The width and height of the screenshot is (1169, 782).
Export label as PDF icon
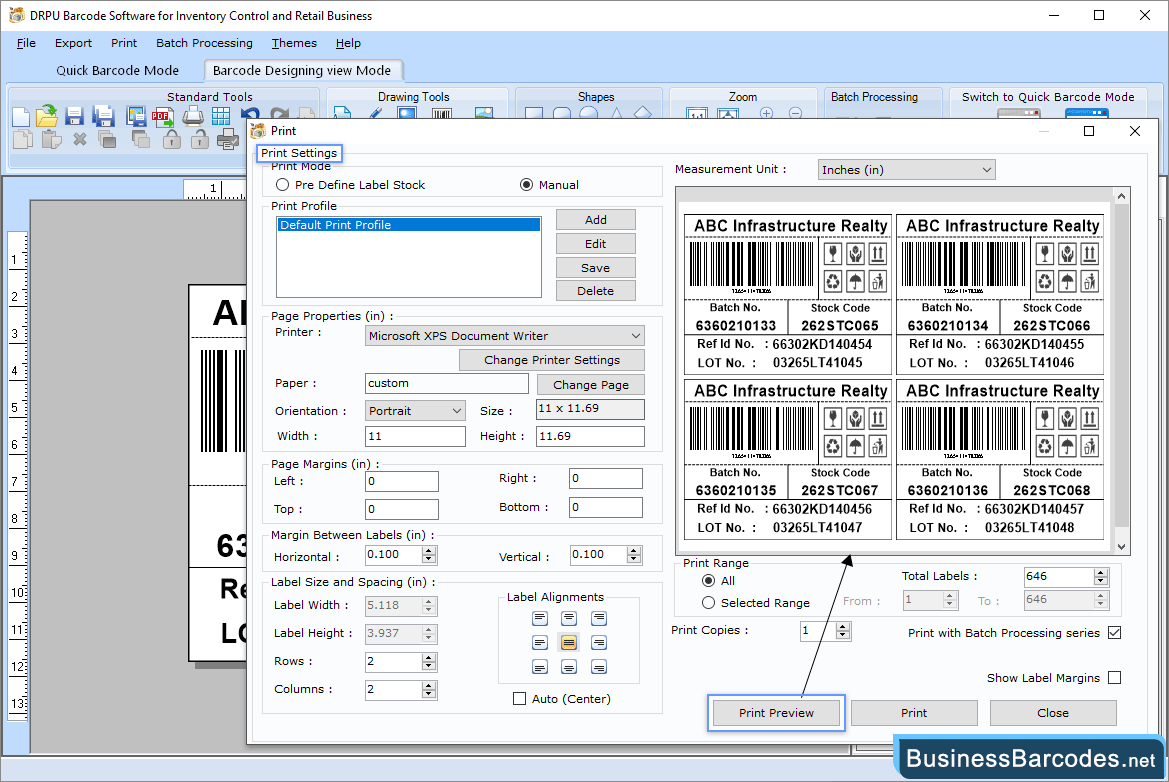coord(163,116)
